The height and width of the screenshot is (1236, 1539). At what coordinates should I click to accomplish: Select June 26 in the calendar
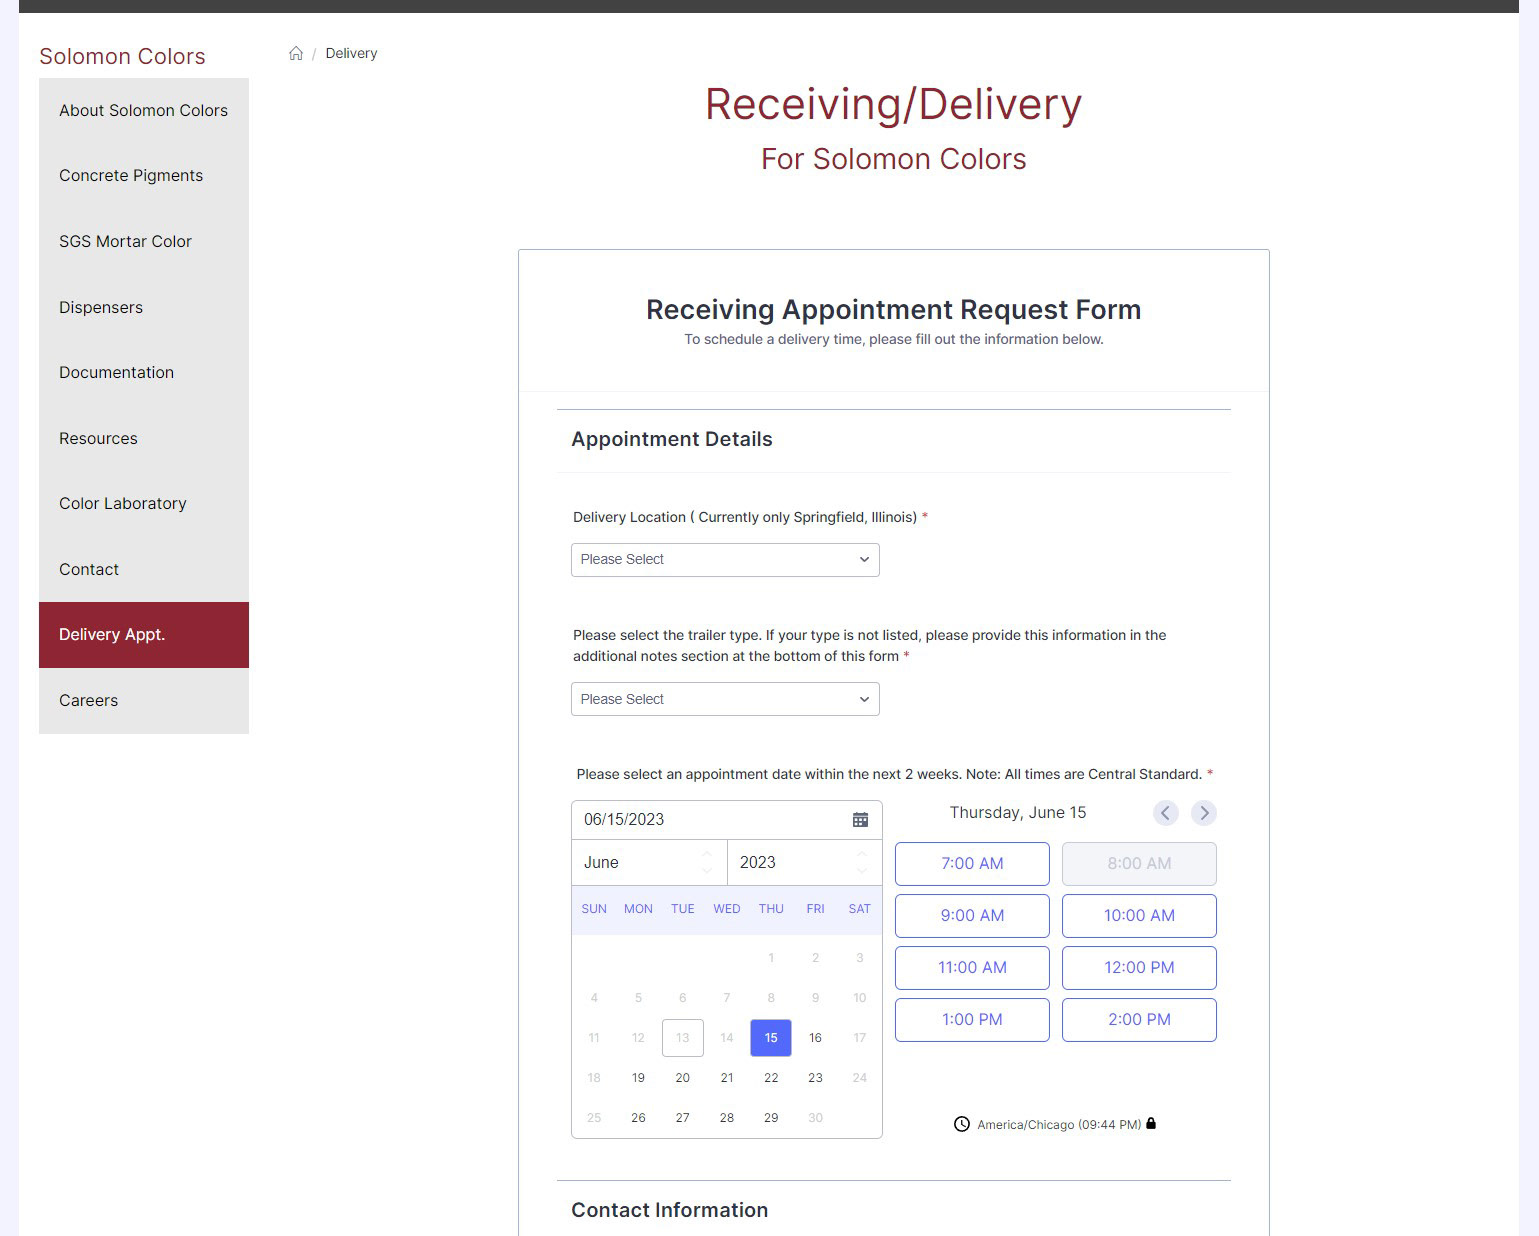tap(638, 1118)
